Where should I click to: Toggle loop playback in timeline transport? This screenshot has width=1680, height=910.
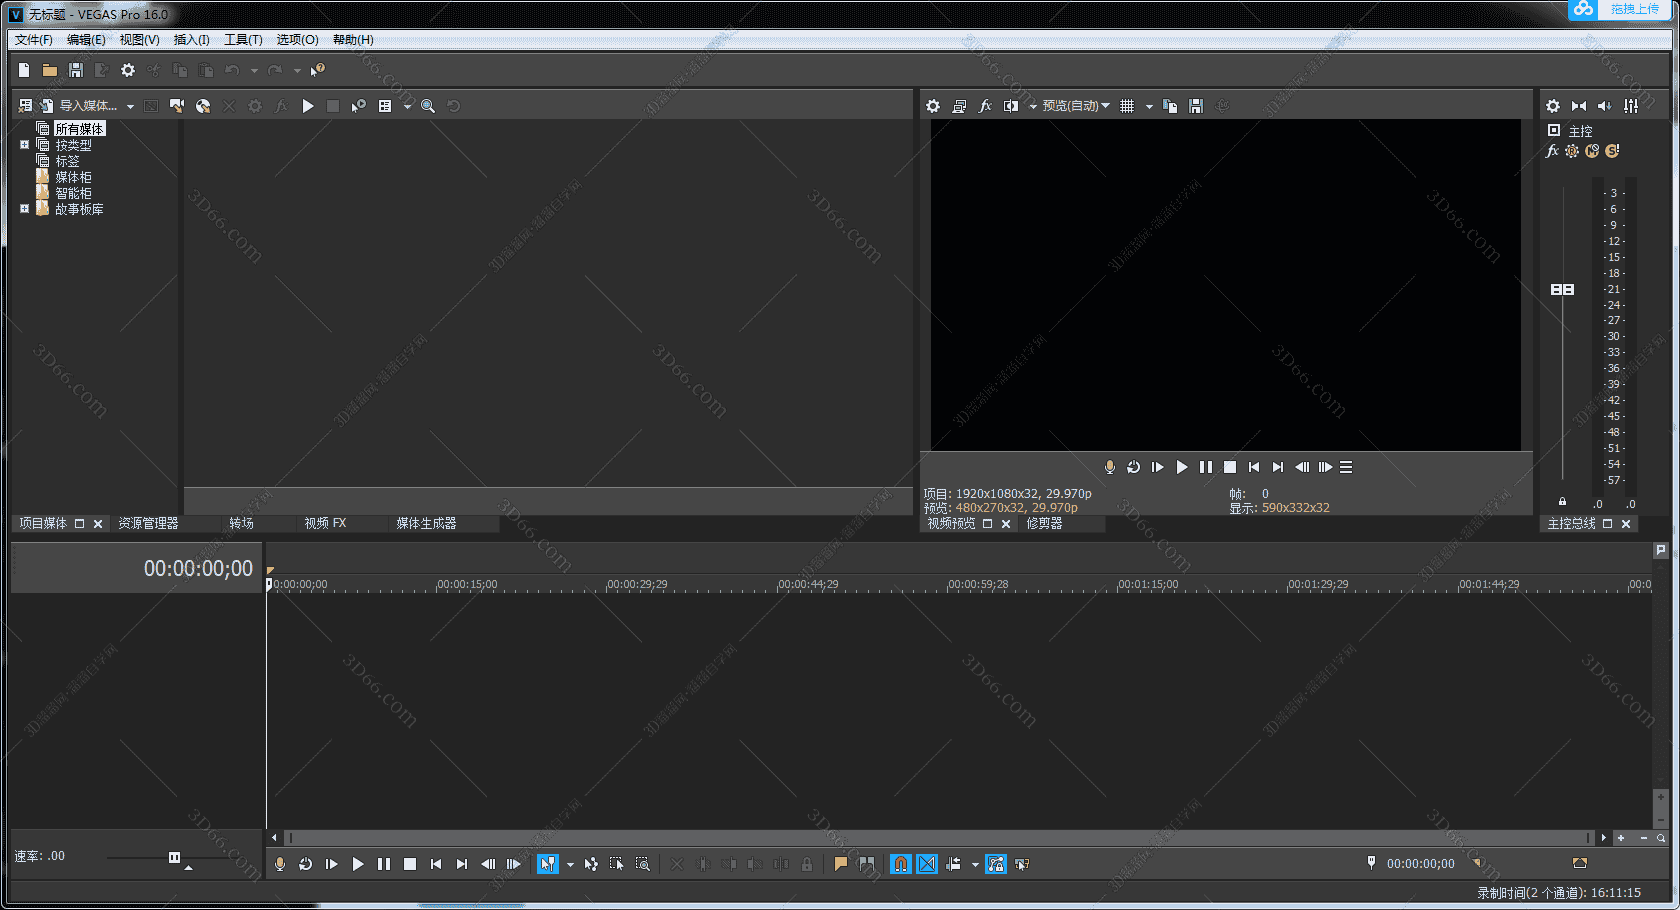tap(306, 864)
